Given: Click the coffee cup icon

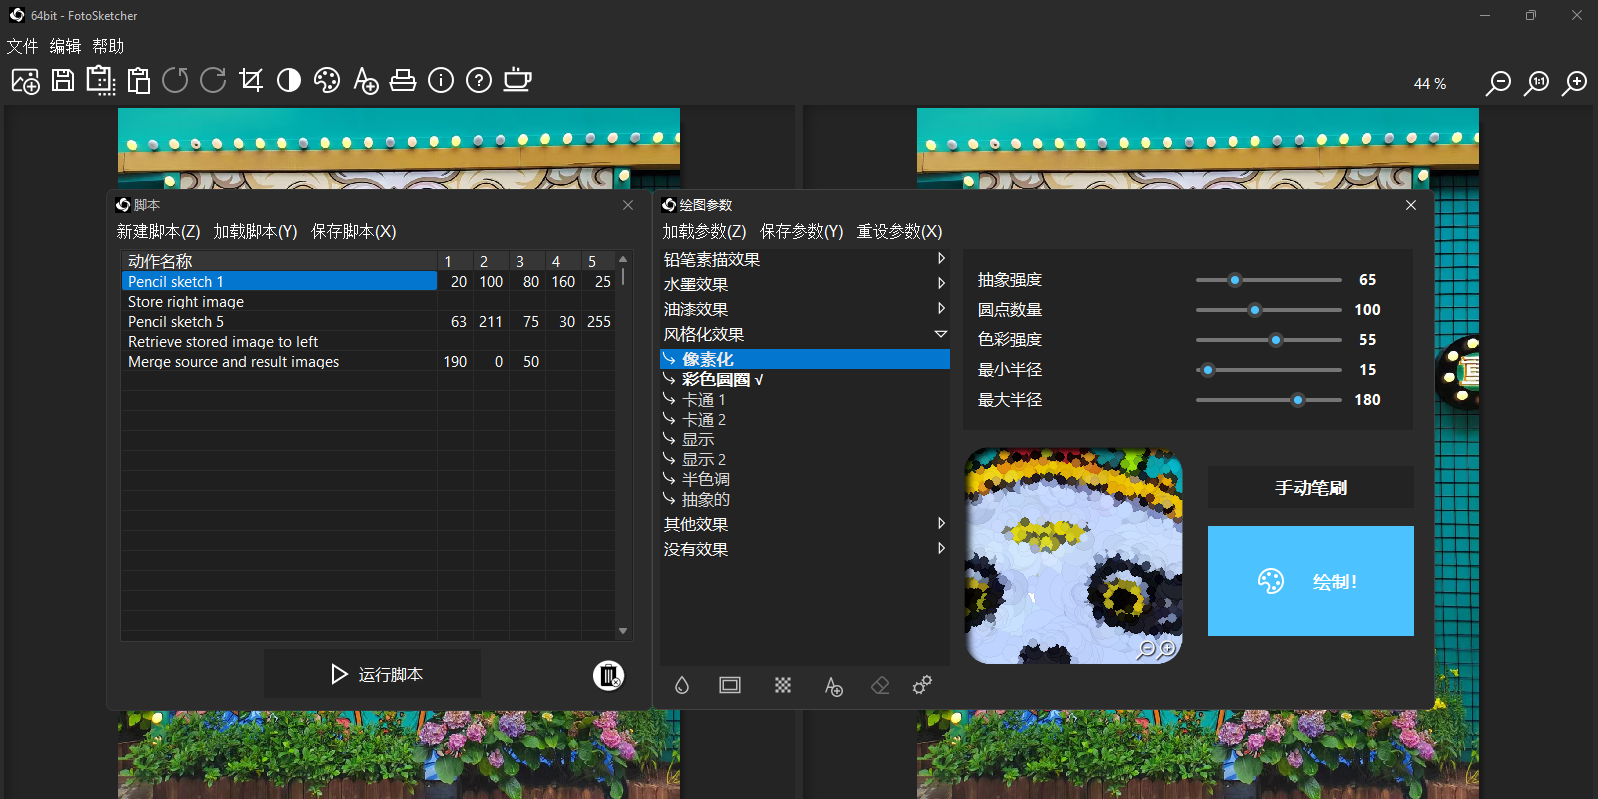Looking at the screenshot, I should 517,81.
